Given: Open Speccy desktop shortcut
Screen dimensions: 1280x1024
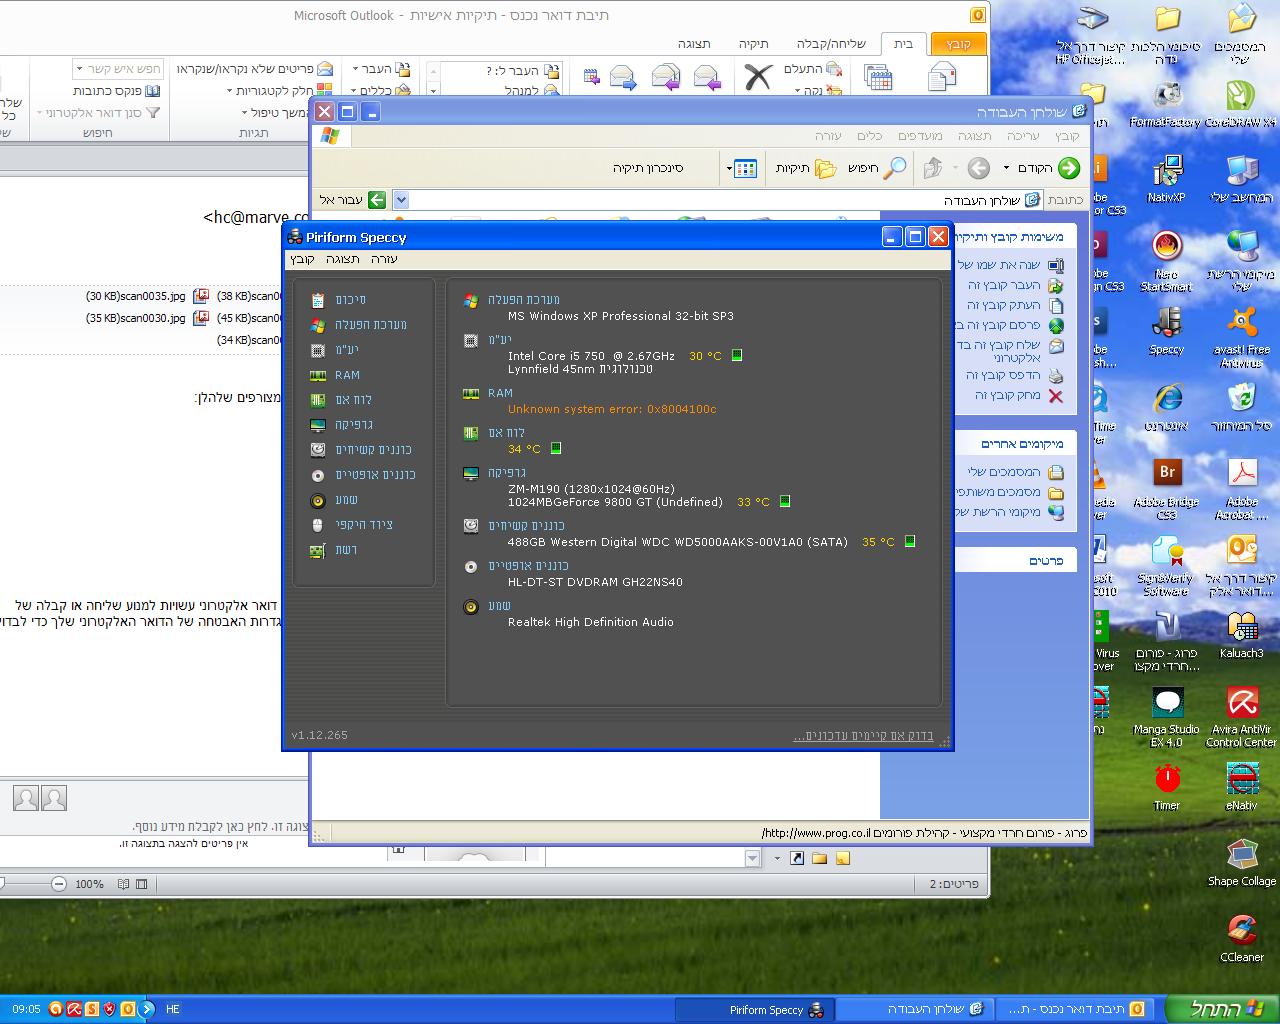Looking at the screenshot, I should [1166, 331].
